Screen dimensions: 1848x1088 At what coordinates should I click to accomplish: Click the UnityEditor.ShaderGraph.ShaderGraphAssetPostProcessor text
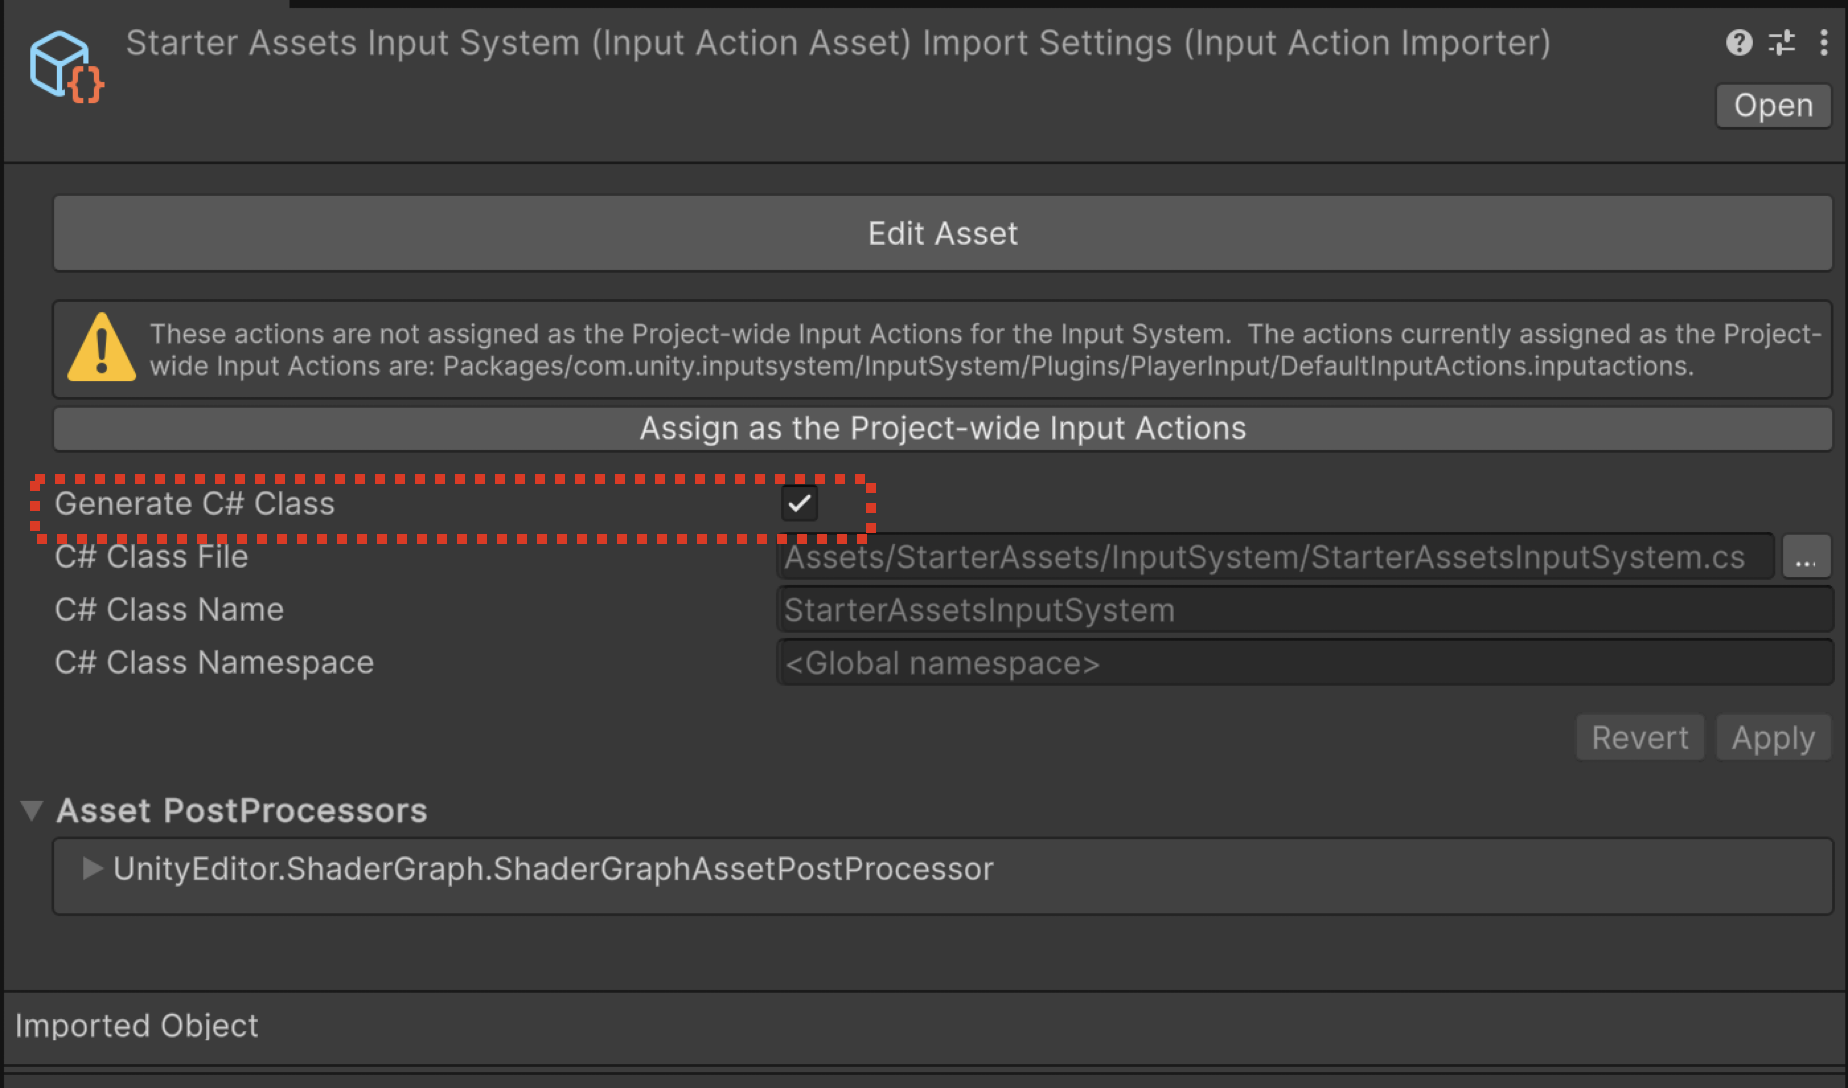[x=553, y=868]
